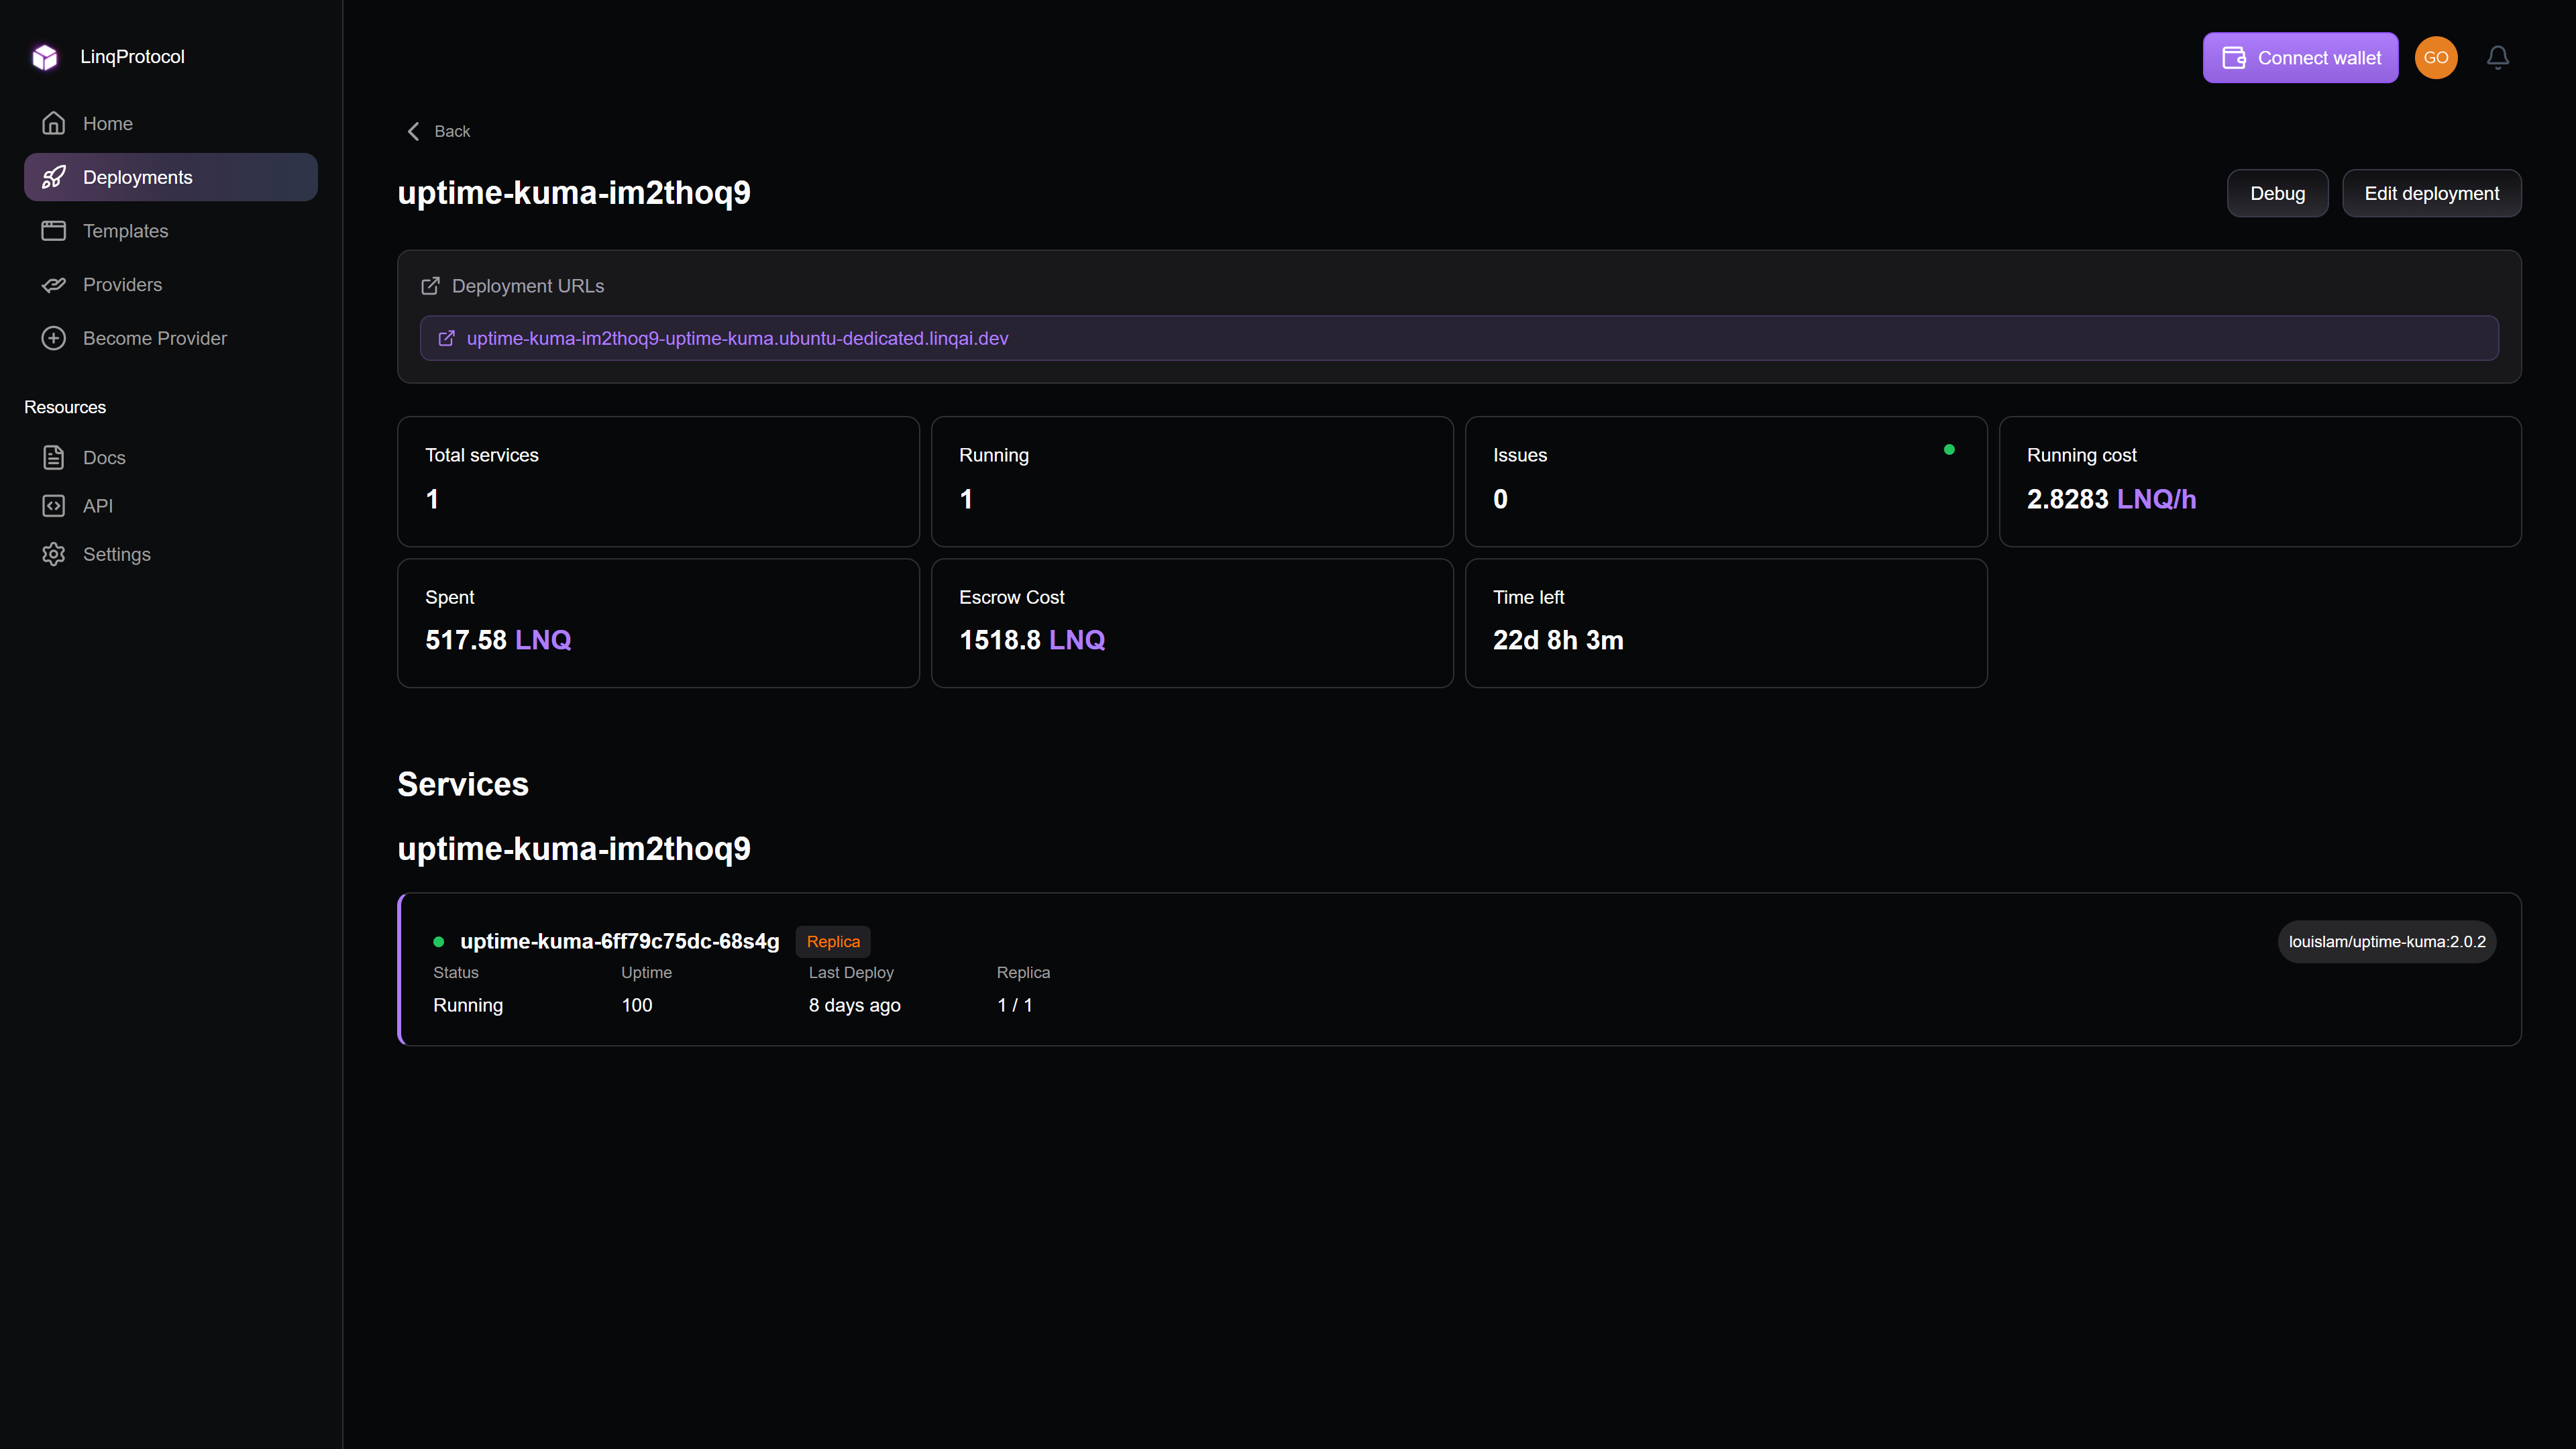This screenshot has width=2576, height=1449.
Task: Open the Home icon in sidebar
Action: 54,122
